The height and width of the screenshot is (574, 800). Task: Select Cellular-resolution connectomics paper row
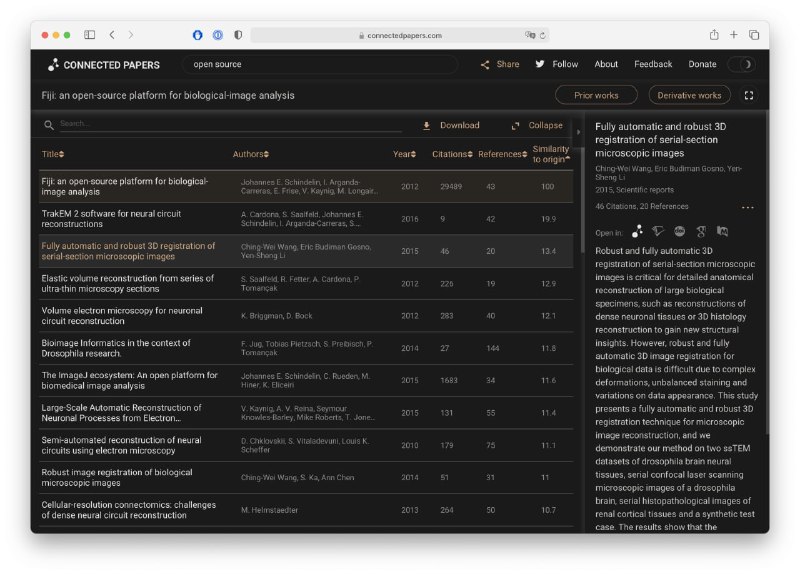(x=306, y=510)
